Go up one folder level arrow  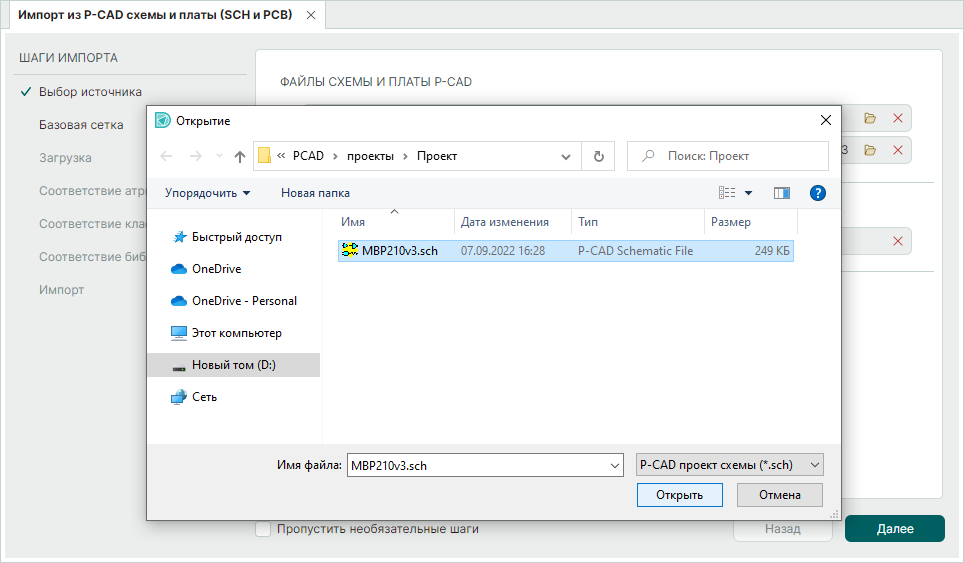240,156
